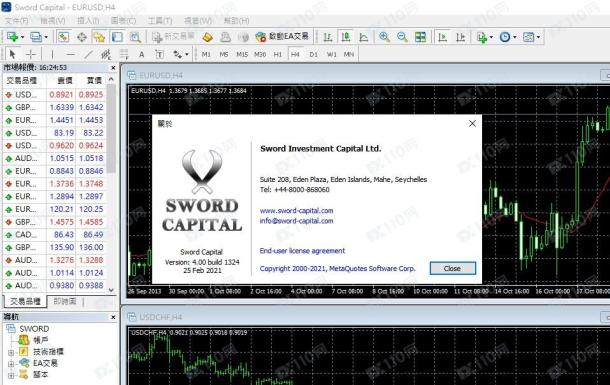
Task: Open the 工具(T) menu
Action: [160, 20]
